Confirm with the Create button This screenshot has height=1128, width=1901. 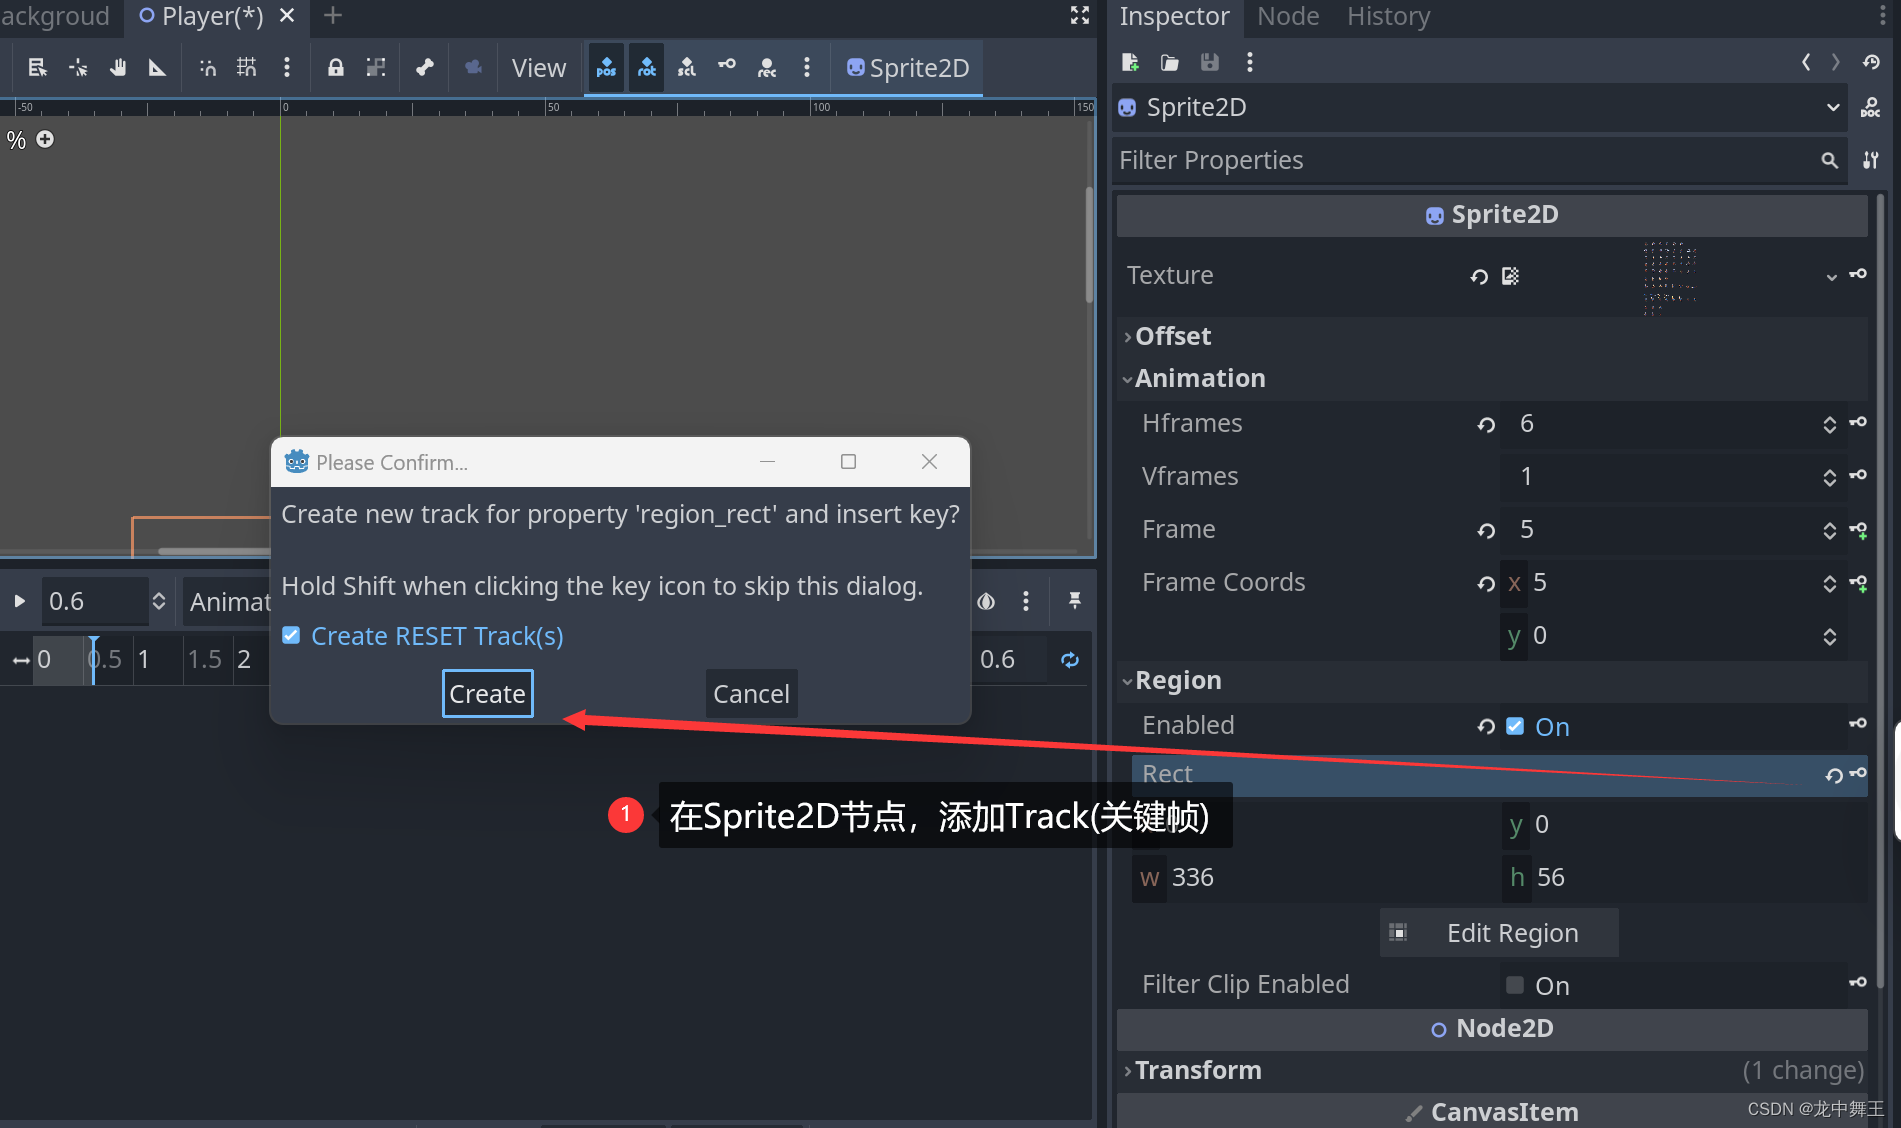click(x=487, y=694)
